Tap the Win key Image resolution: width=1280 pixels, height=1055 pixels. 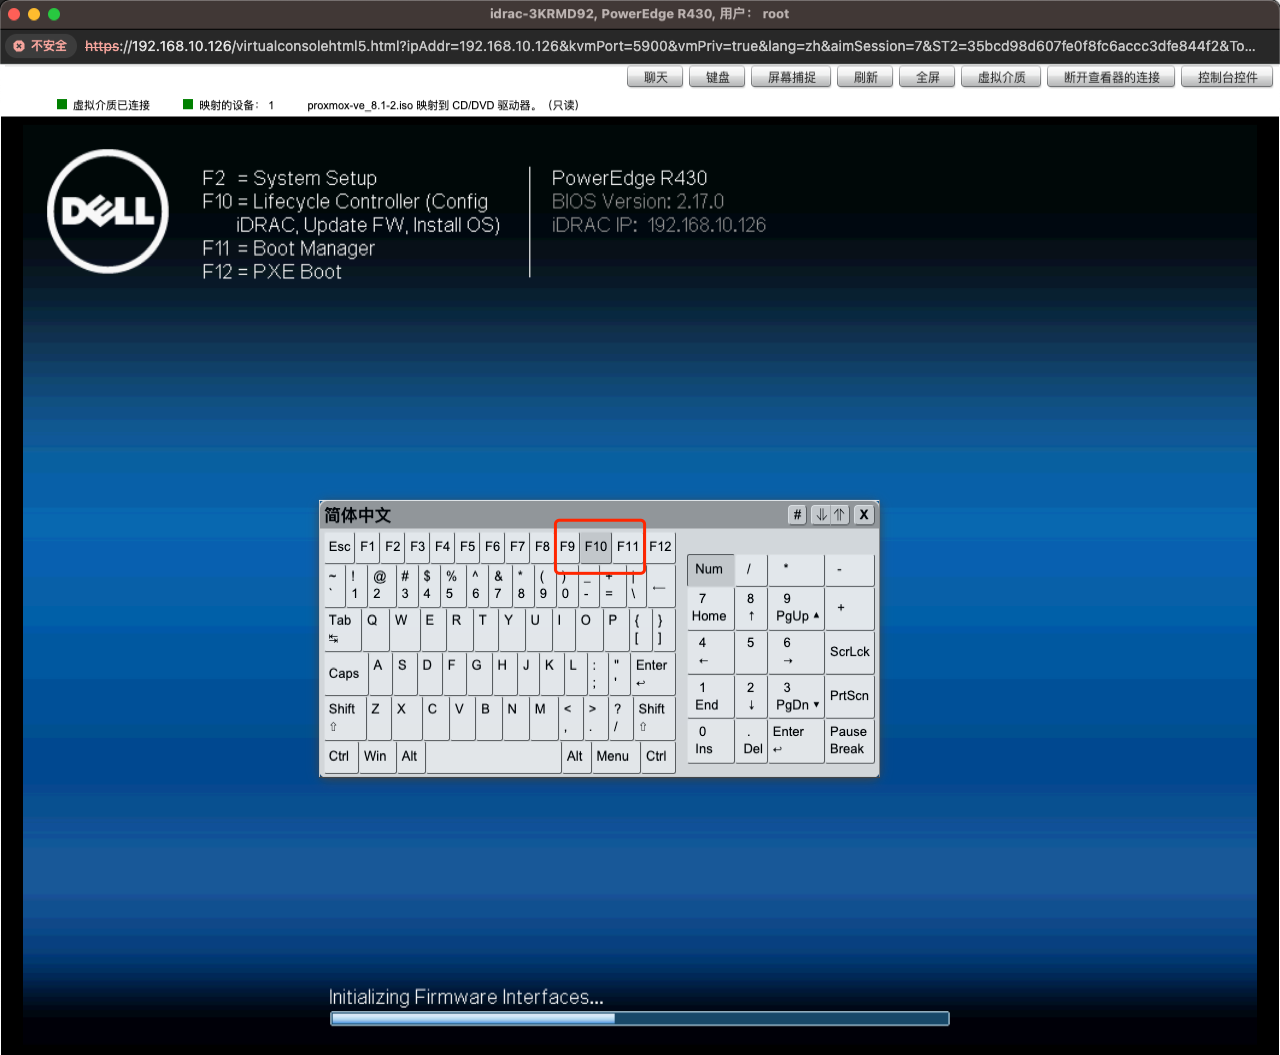pyautogui.click(x=377, y=757)
